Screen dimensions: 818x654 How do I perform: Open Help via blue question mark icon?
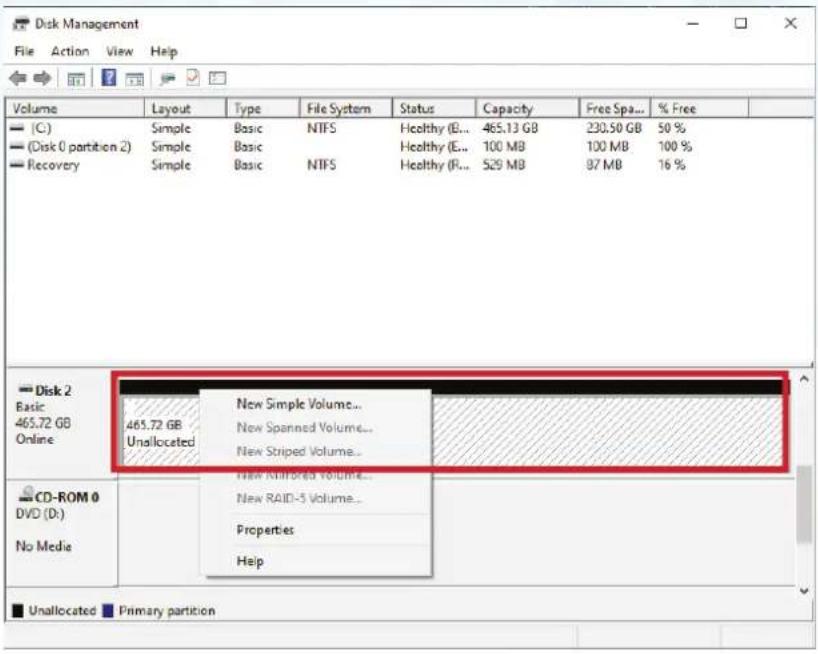click(109, 78)
